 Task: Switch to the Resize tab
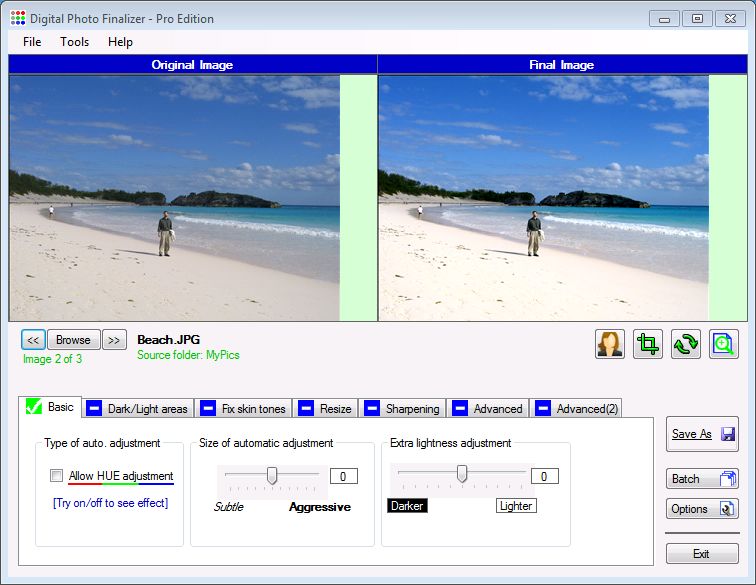tap(326, 408)
